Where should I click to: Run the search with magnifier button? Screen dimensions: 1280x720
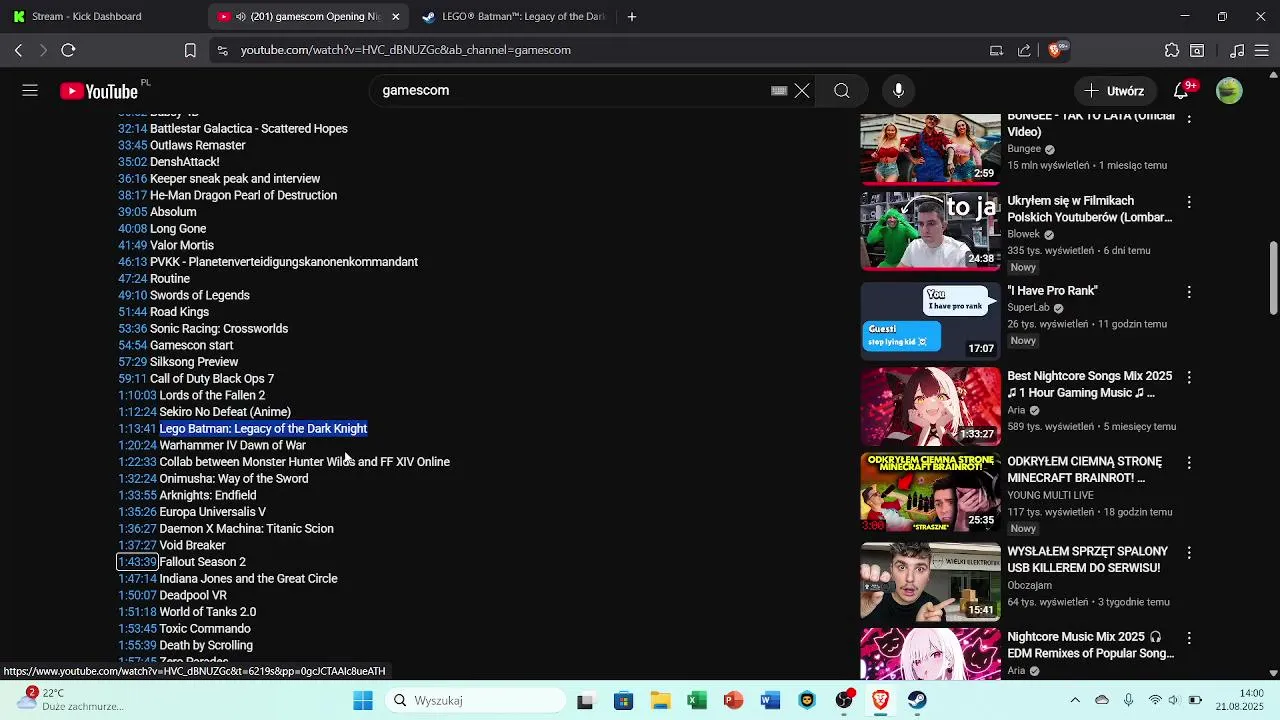[x=842, y=91]
